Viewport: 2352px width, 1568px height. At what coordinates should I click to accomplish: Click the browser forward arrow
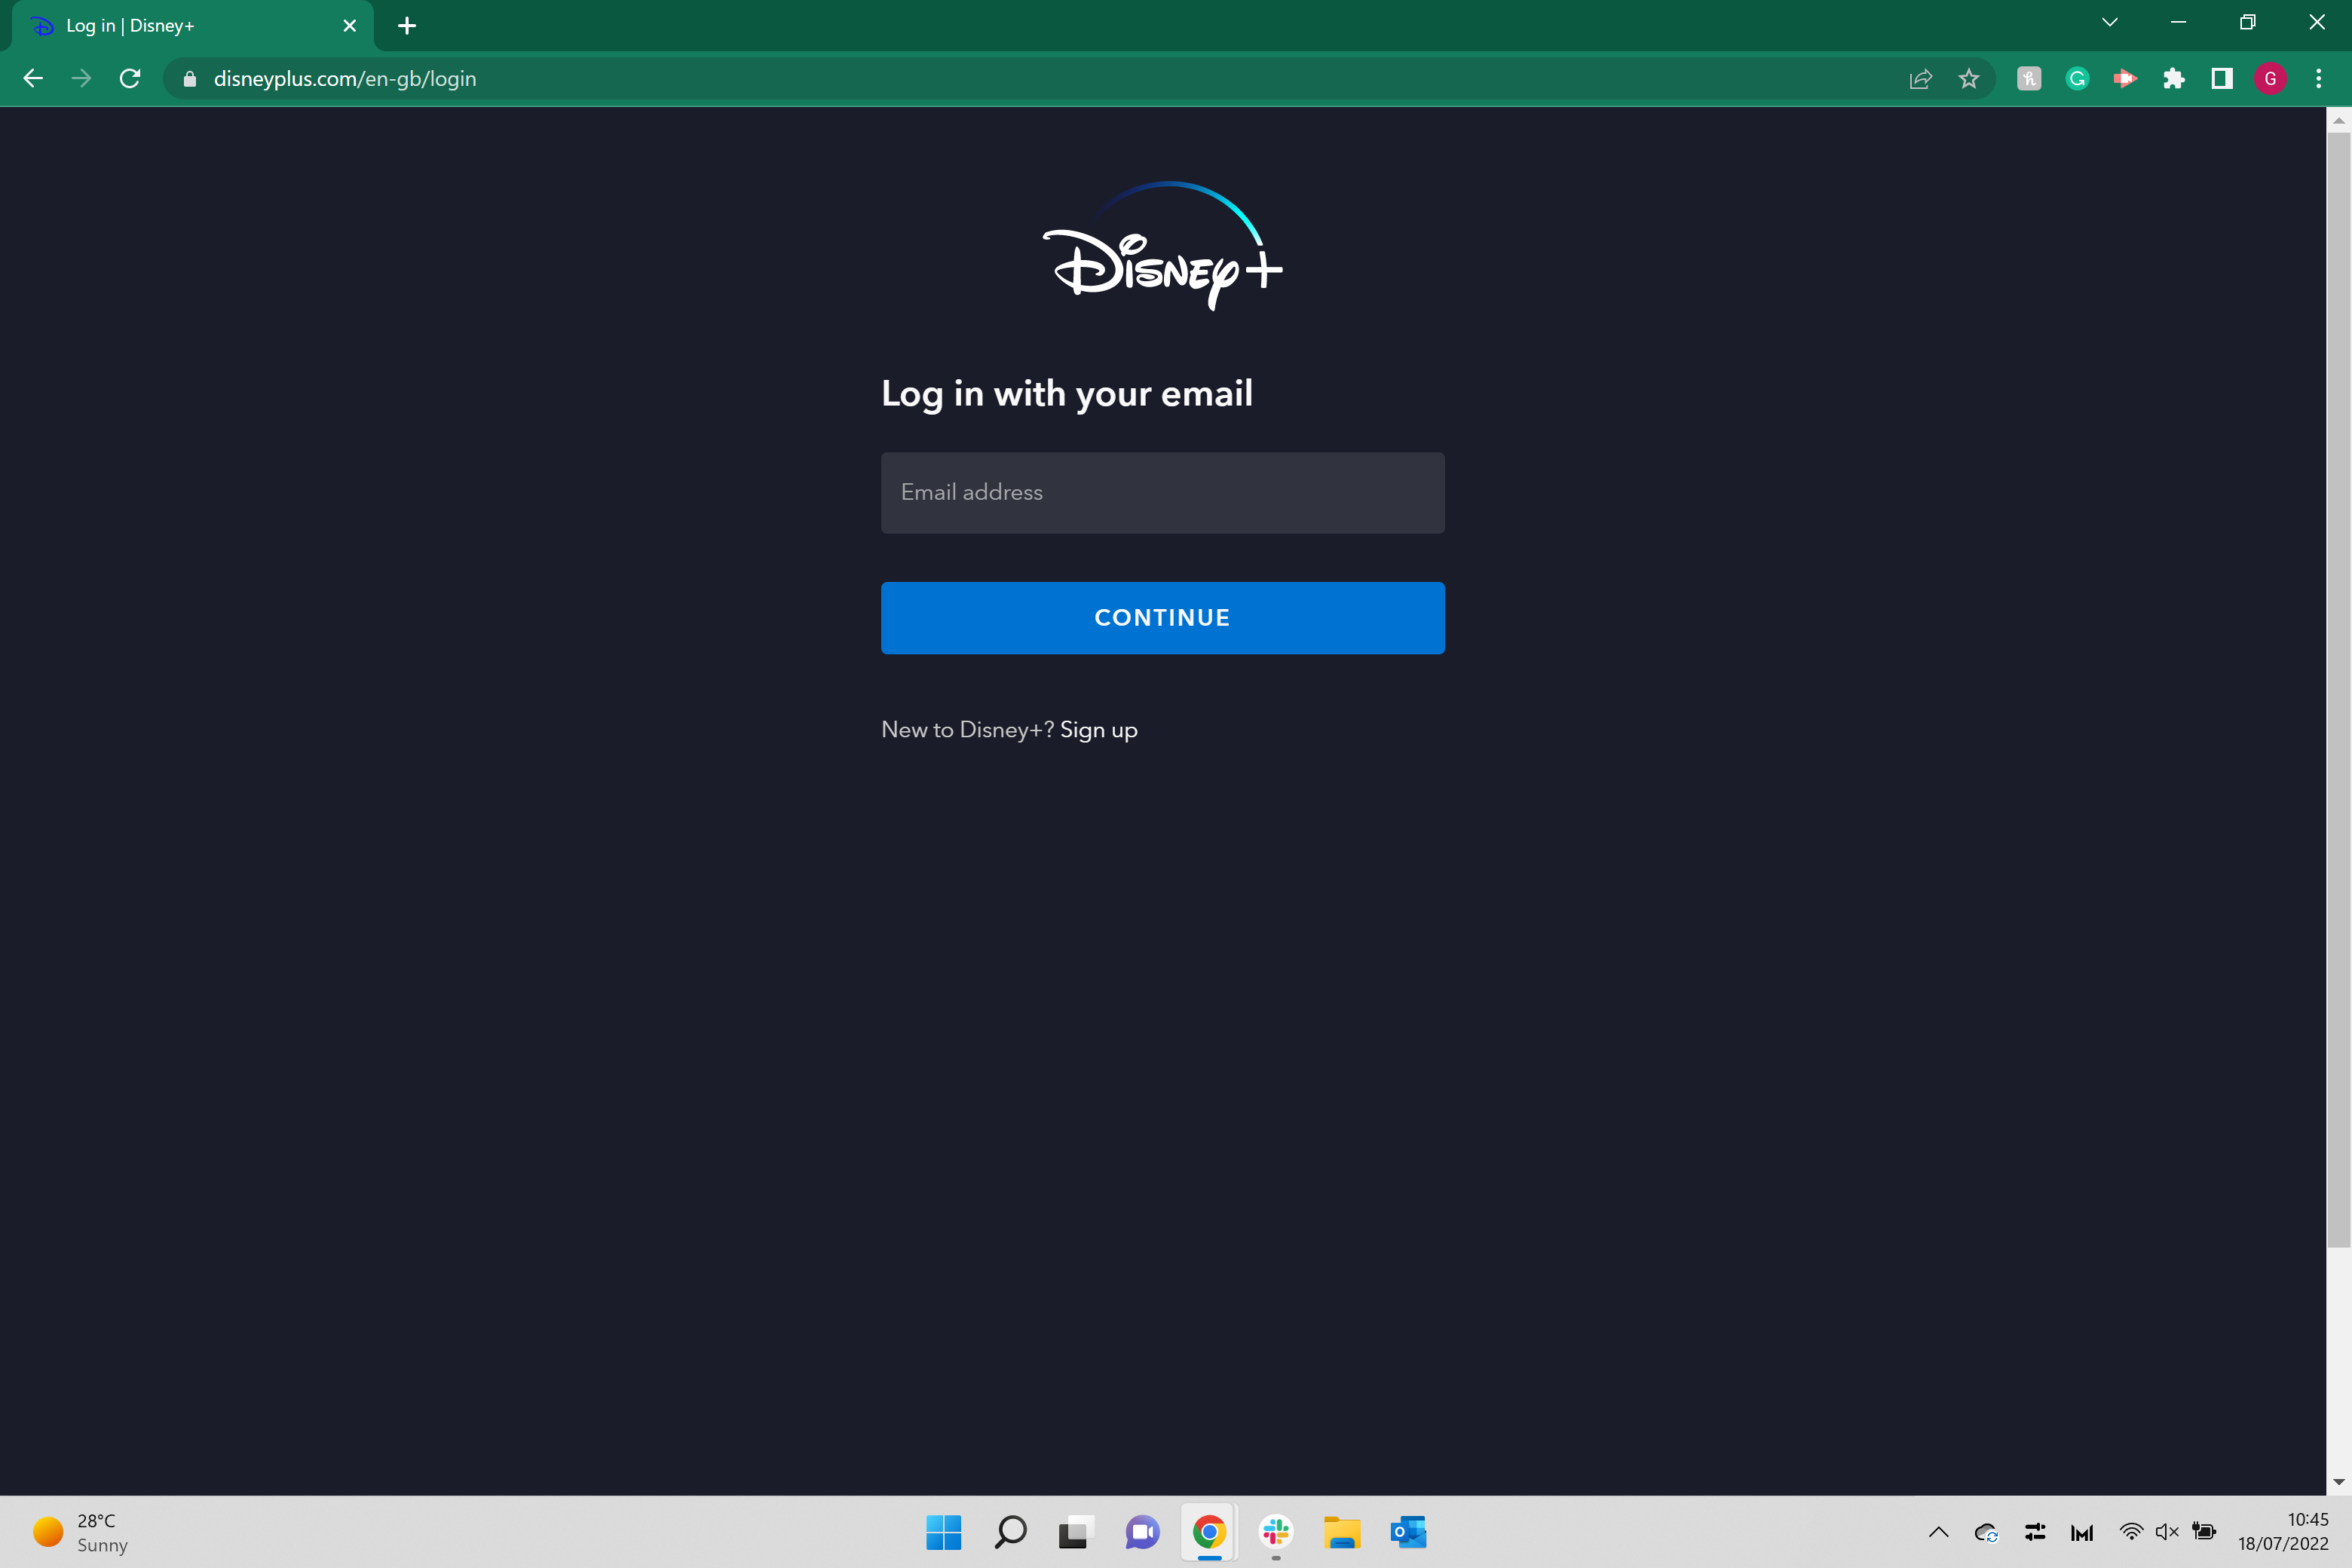pyautogui.click(x=81, y=78)
